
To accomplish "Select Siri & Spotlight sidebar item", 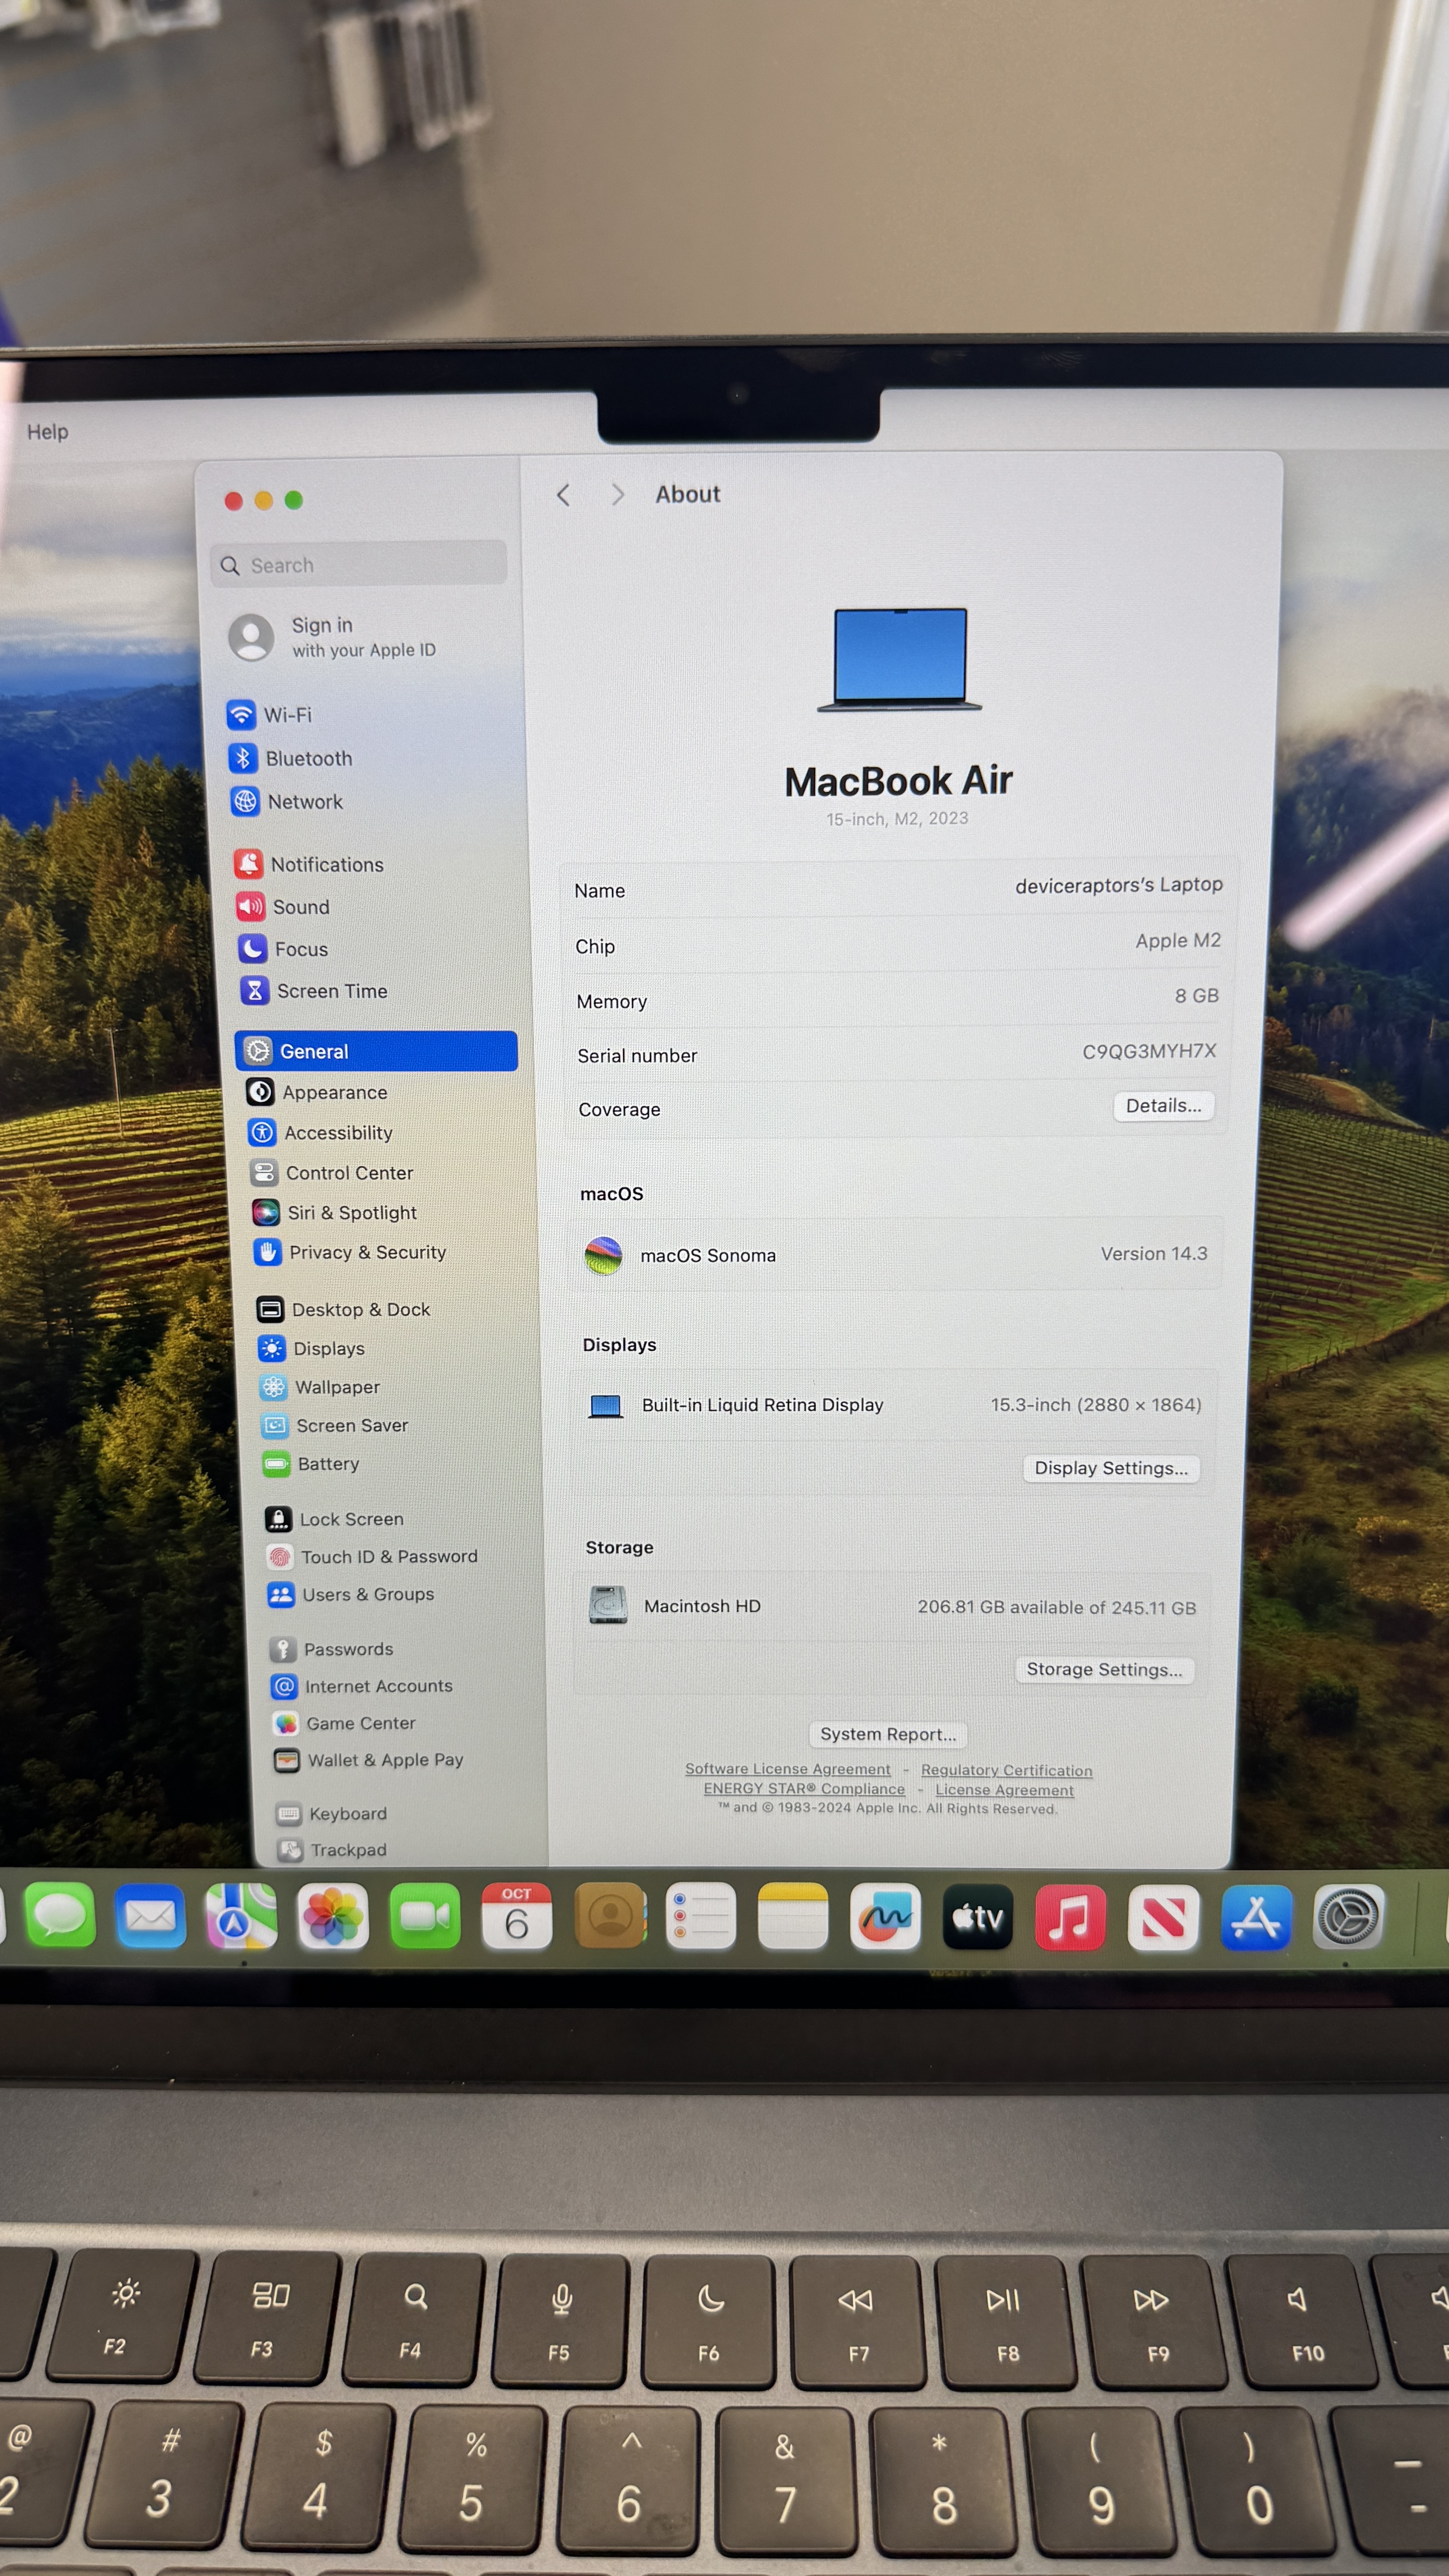I will tap(351, 1213).
